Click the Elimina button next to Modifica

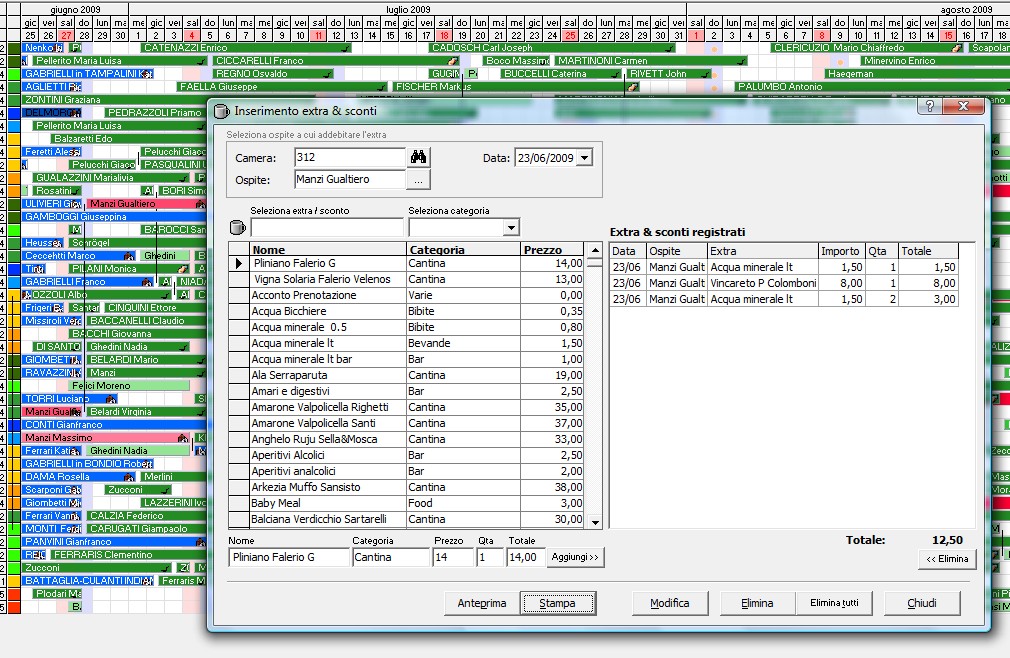tap(757, 603)
